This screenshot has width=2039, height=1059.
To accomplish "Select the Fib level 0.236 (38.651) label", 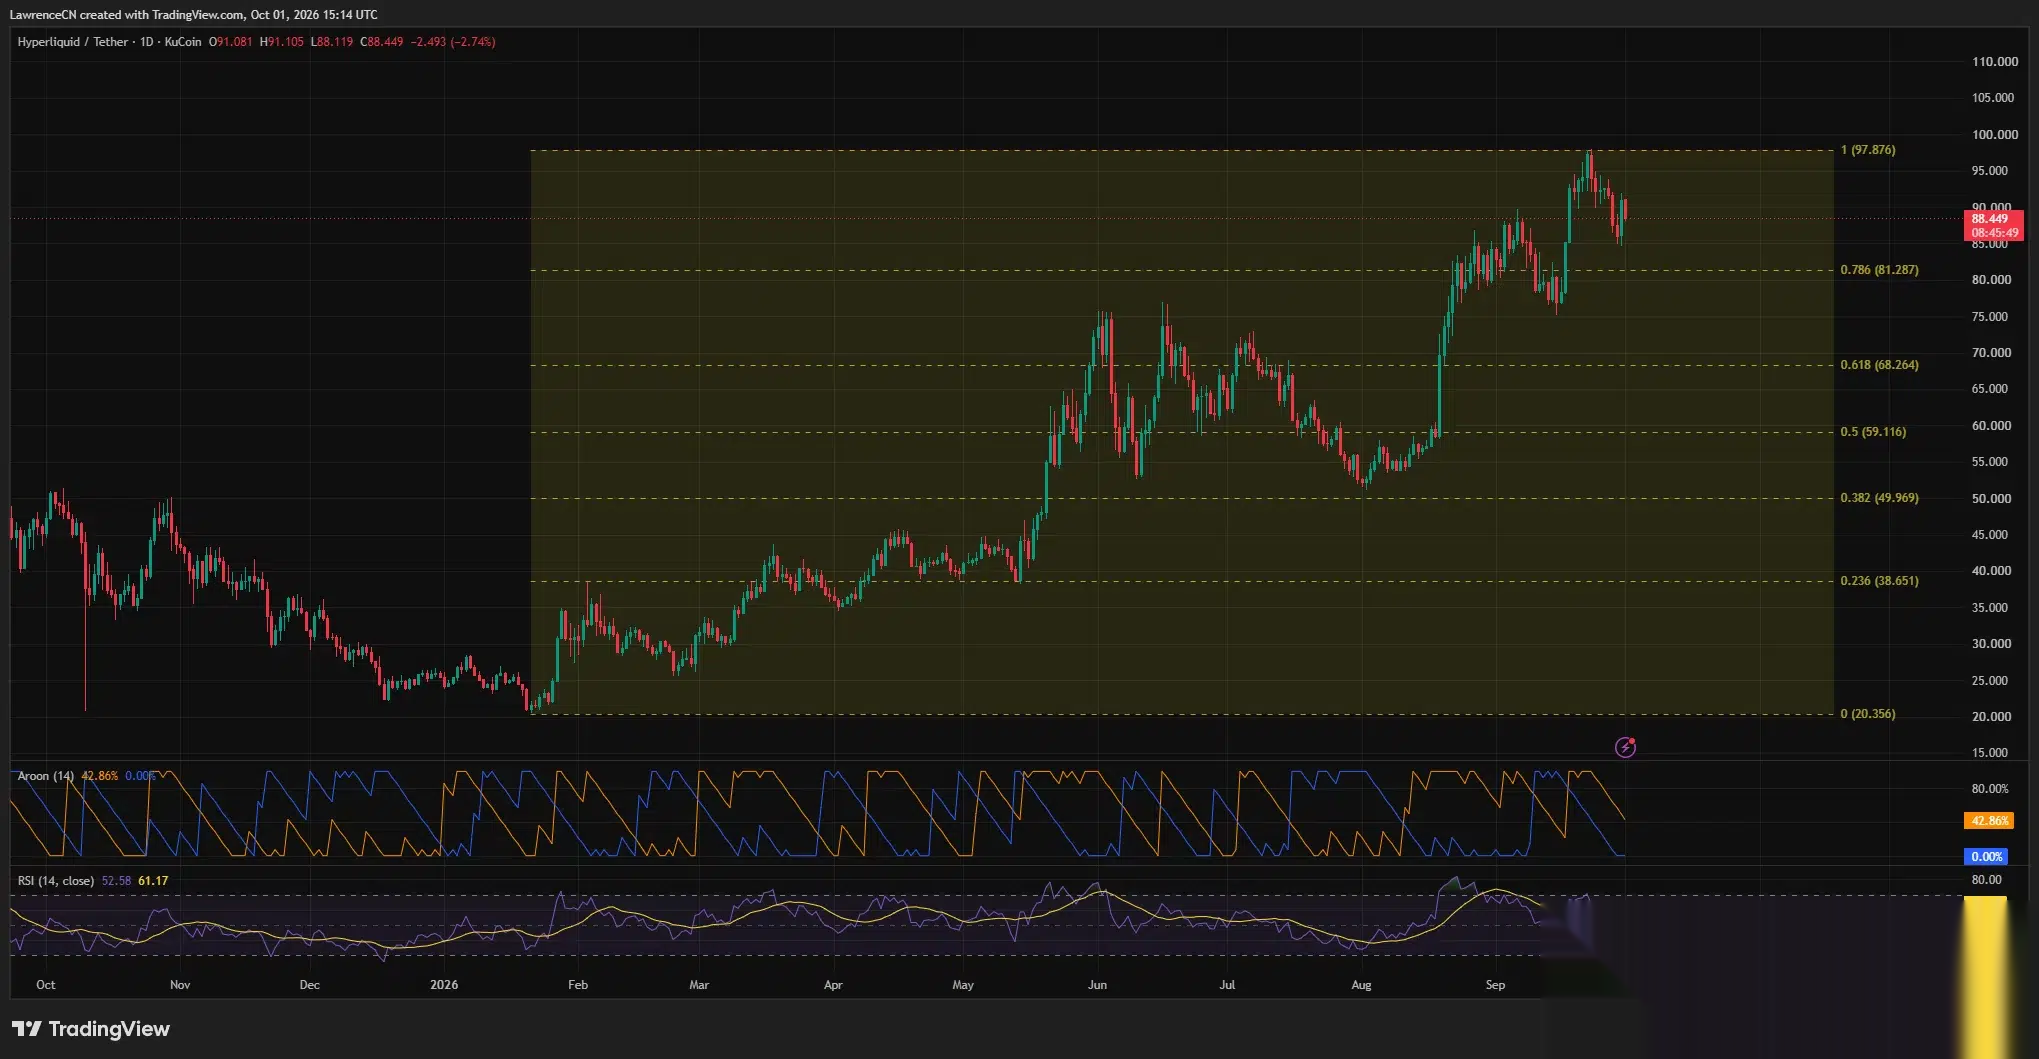I will tap(1879, 581).
